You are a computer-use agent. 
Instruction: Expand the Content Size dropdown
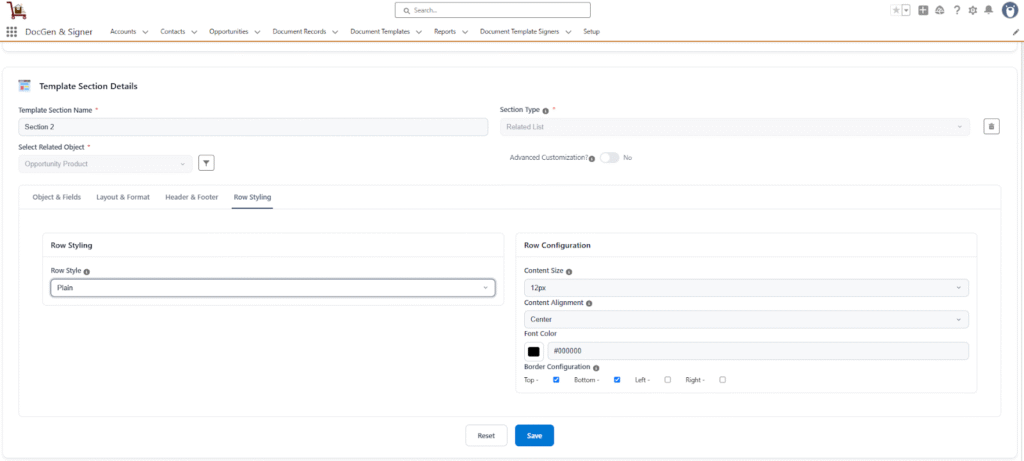pos(746,288)
